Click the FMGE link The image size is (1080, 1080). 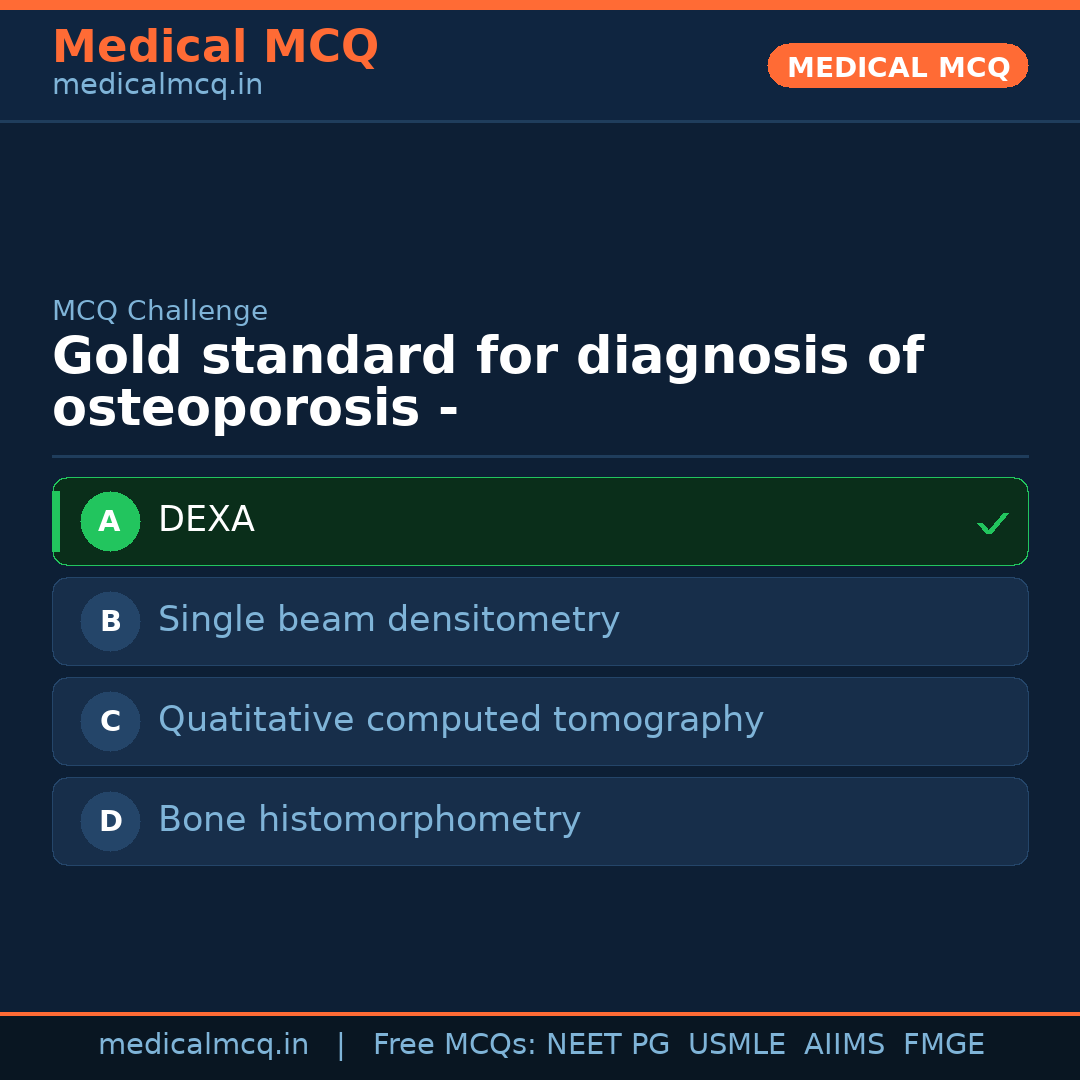click(x=943, y=1043)
